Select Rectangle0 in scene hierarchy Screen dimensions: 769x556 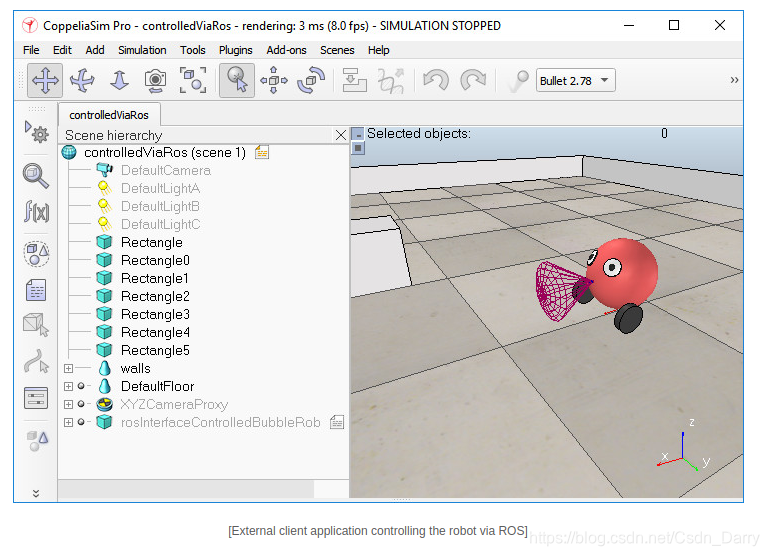(155, 260)
